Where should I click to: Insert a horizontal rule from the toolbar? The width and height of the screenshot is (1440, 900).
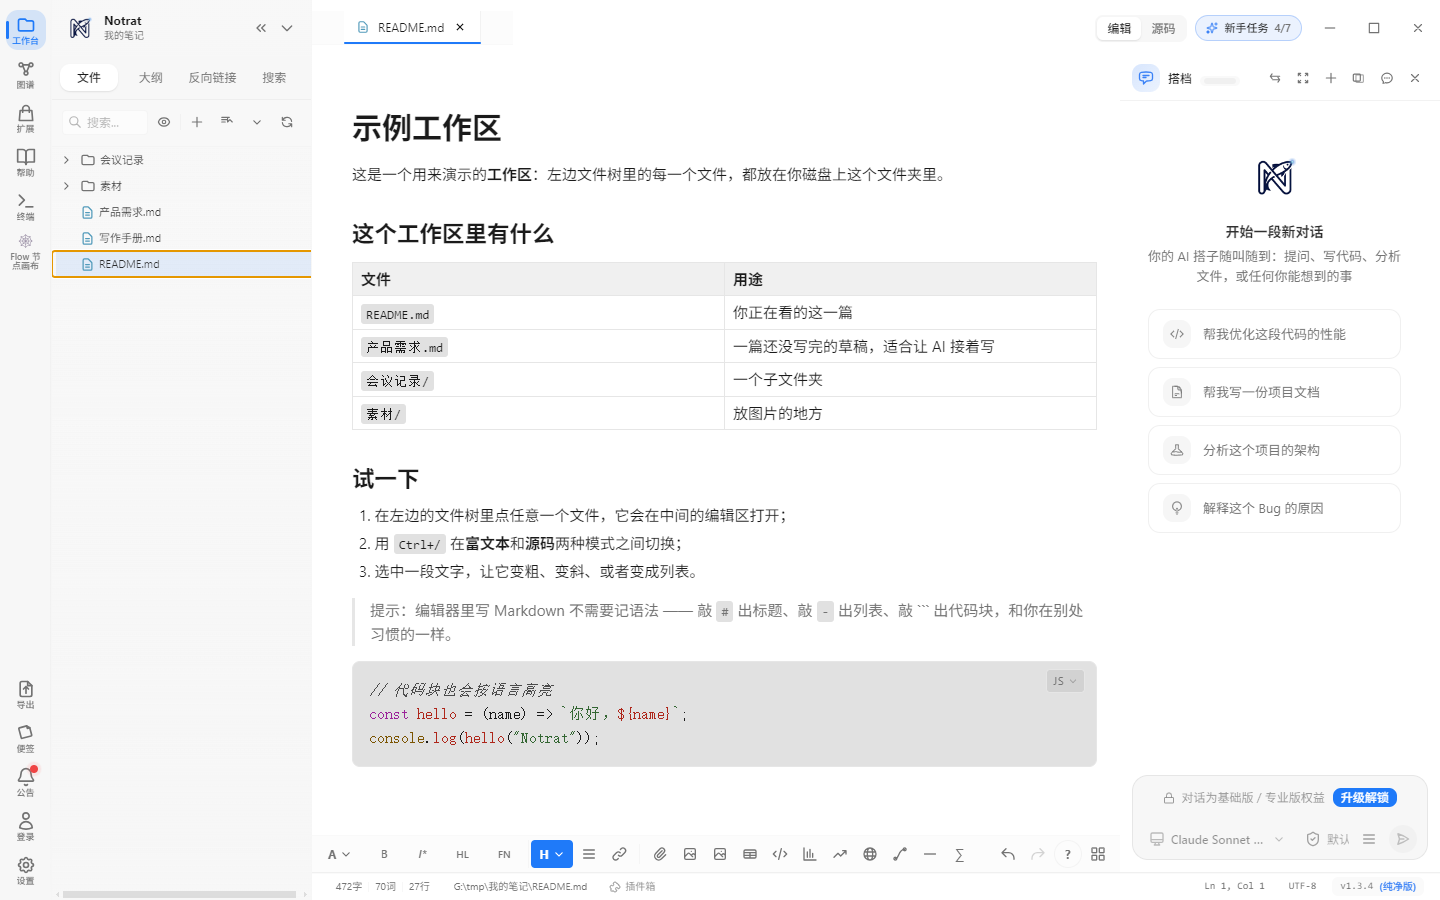pyautogui.click(x=930, y=854)
